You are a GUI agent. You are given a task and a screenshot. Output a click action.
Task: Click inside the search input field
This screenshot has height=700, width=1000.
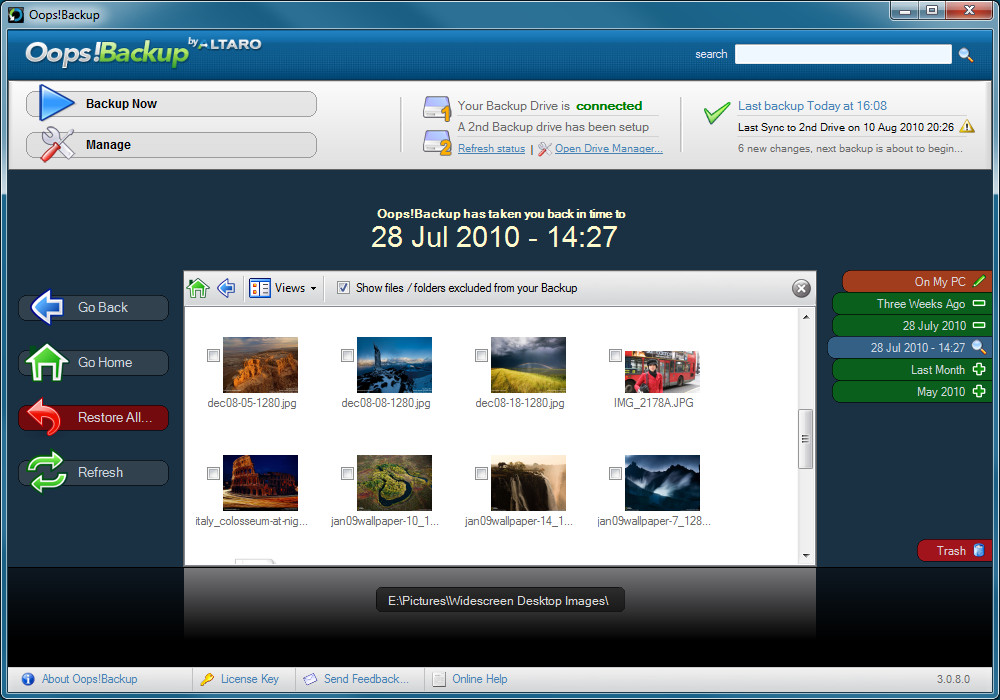(842, 54)
